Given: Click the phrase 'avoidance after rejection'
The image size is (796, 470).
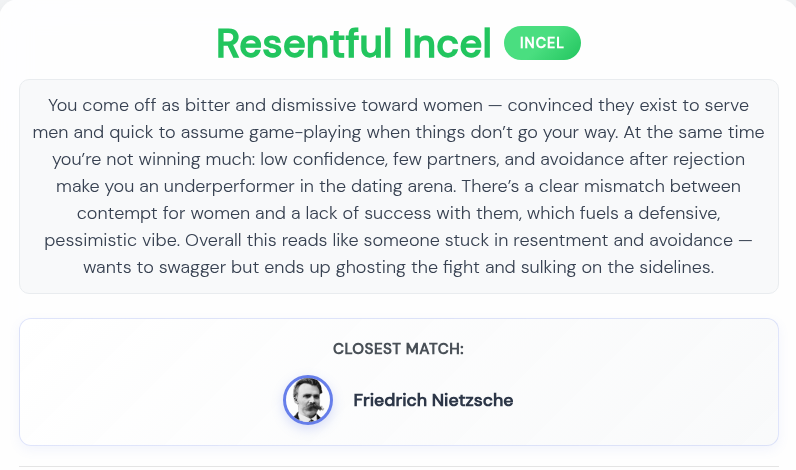Looking at the screenshot, I should (x=642, y=159).
